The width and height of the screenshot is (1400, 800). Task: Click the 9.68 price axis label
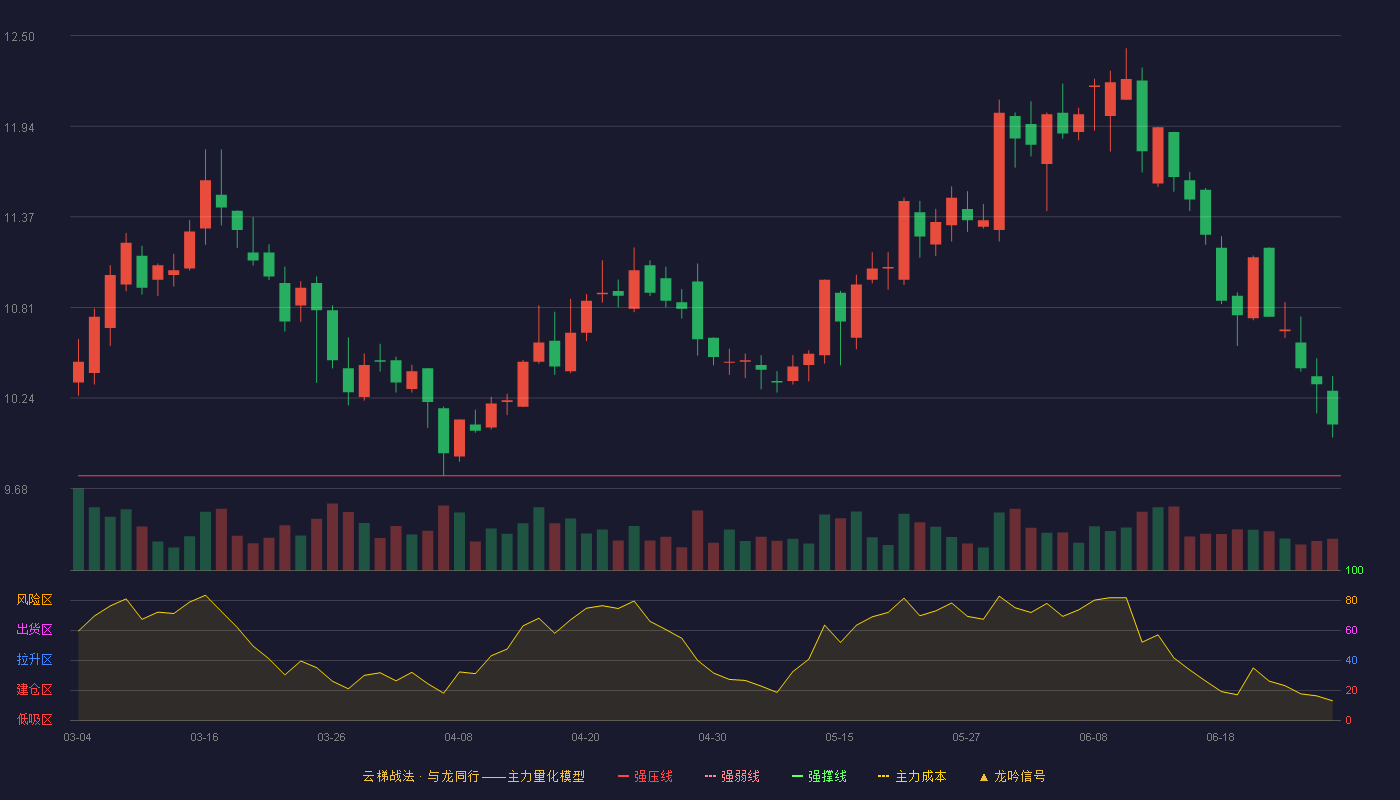(x=16, y=490)
